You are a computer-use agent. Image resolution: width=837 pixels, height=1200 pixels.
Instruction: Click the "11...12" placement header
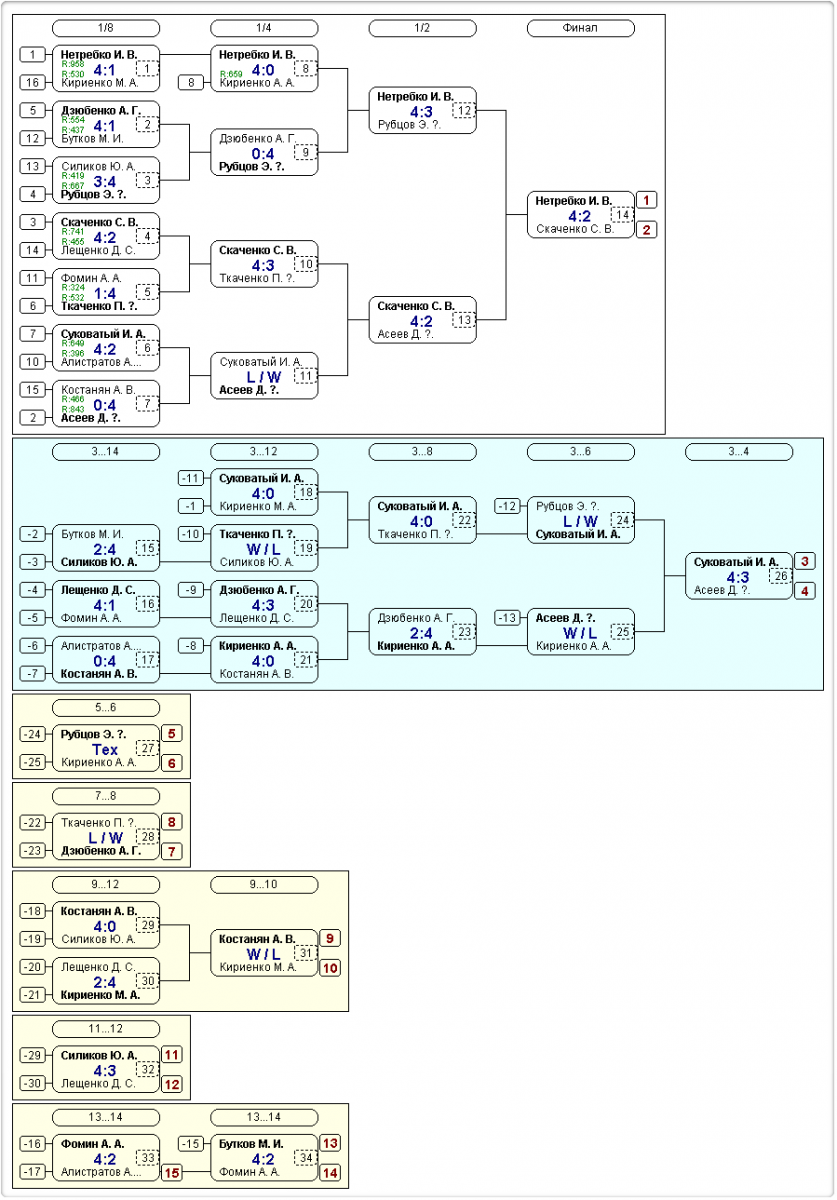coord(105,1028)
